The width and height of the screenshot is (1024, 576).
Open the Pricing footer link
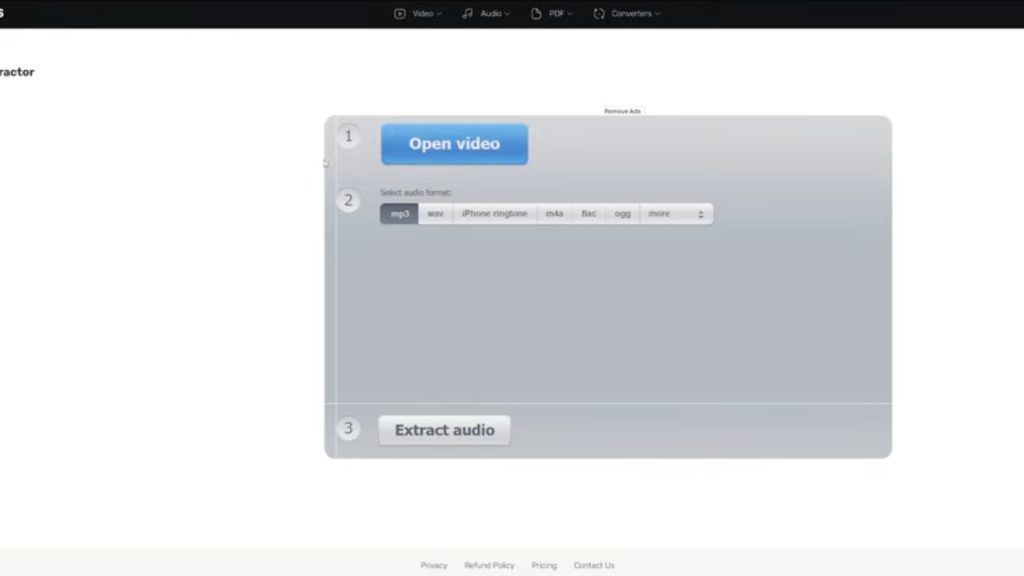coord(544,566)
